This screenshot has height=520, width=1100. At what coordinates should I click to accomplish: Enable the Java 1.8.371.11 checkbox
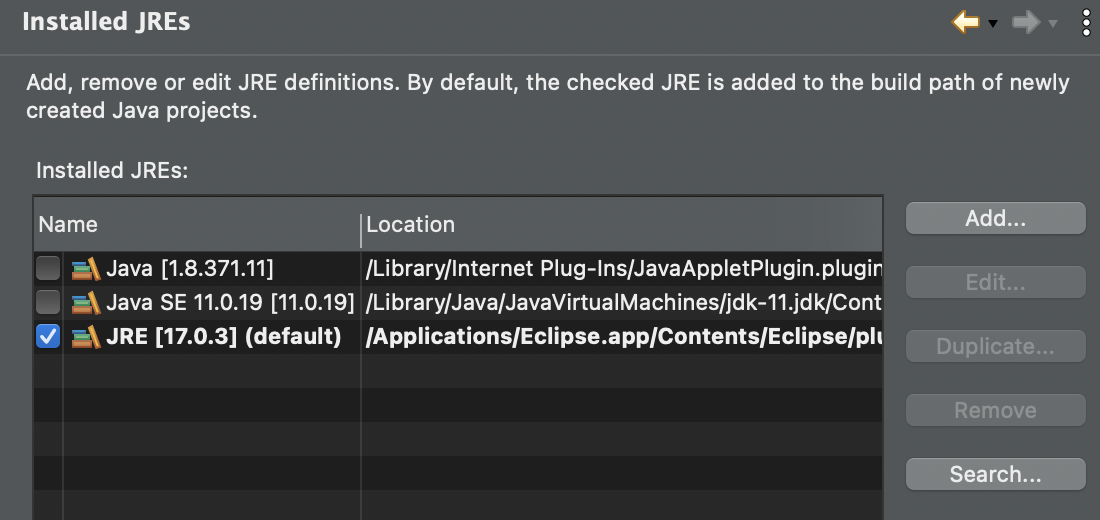click(x=47, y=269)
